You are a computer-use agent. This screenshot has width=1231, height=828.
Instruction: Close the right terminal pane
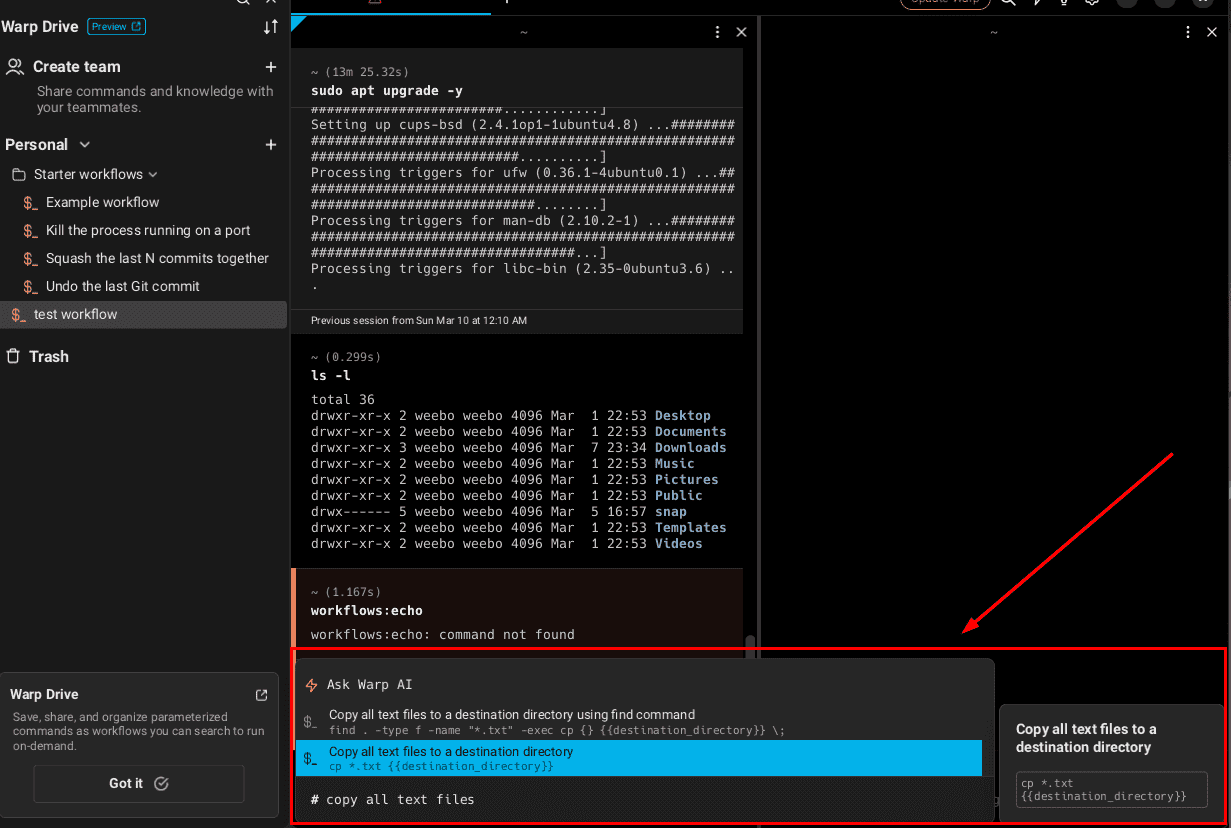(x=1211, y=33)
